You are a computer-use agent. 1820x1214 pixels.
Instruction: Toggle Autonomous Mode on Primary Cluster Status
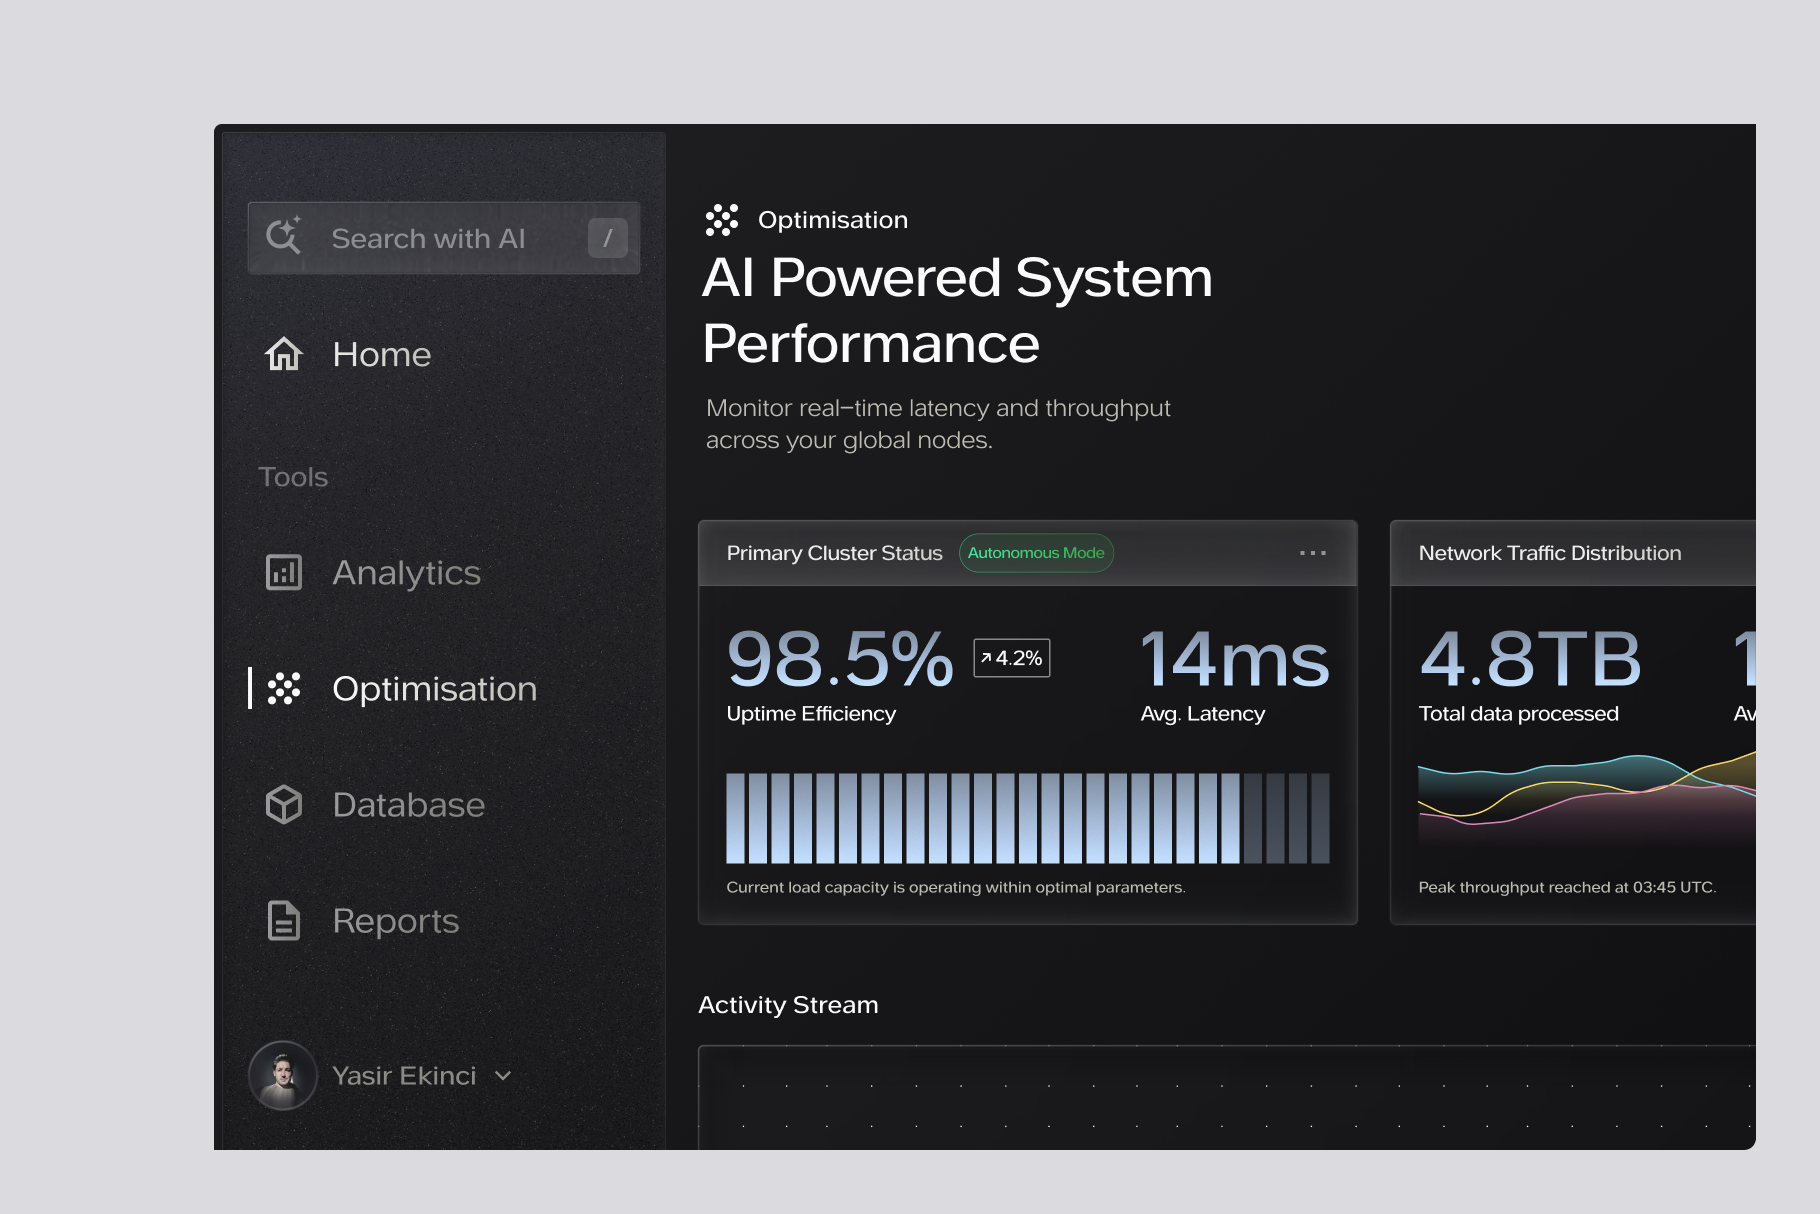pyautogui.click(x=1036, y=552)
